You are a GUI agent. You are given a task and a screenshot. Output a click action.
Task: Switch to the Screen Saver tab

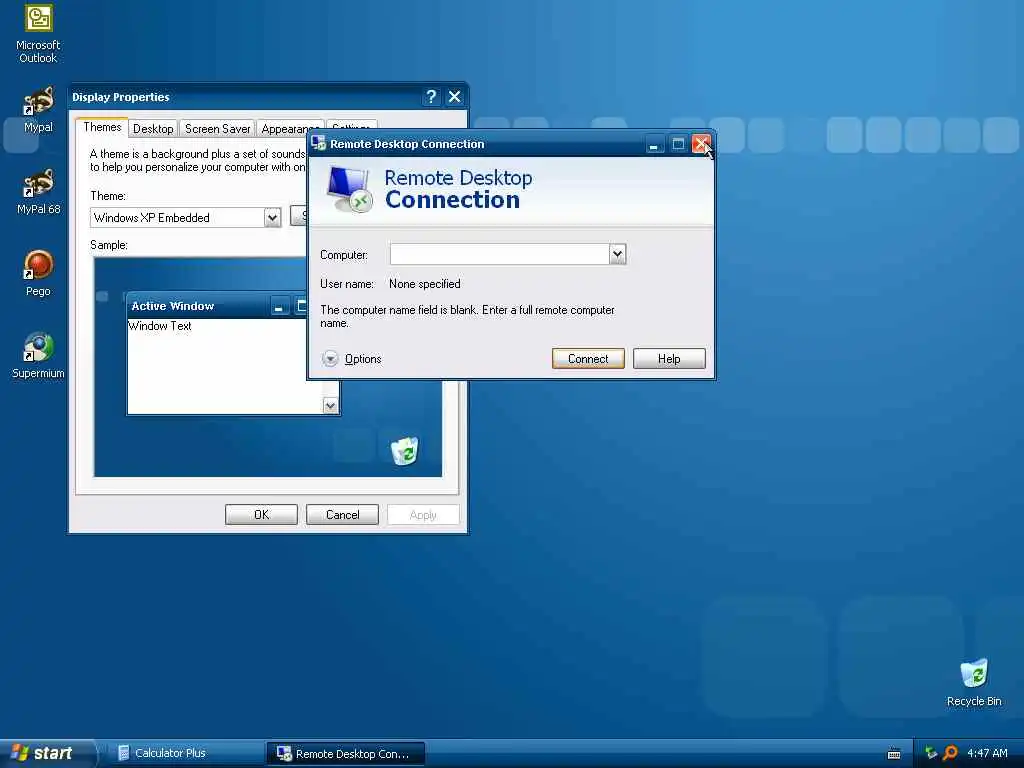click(x=217, y=129)
